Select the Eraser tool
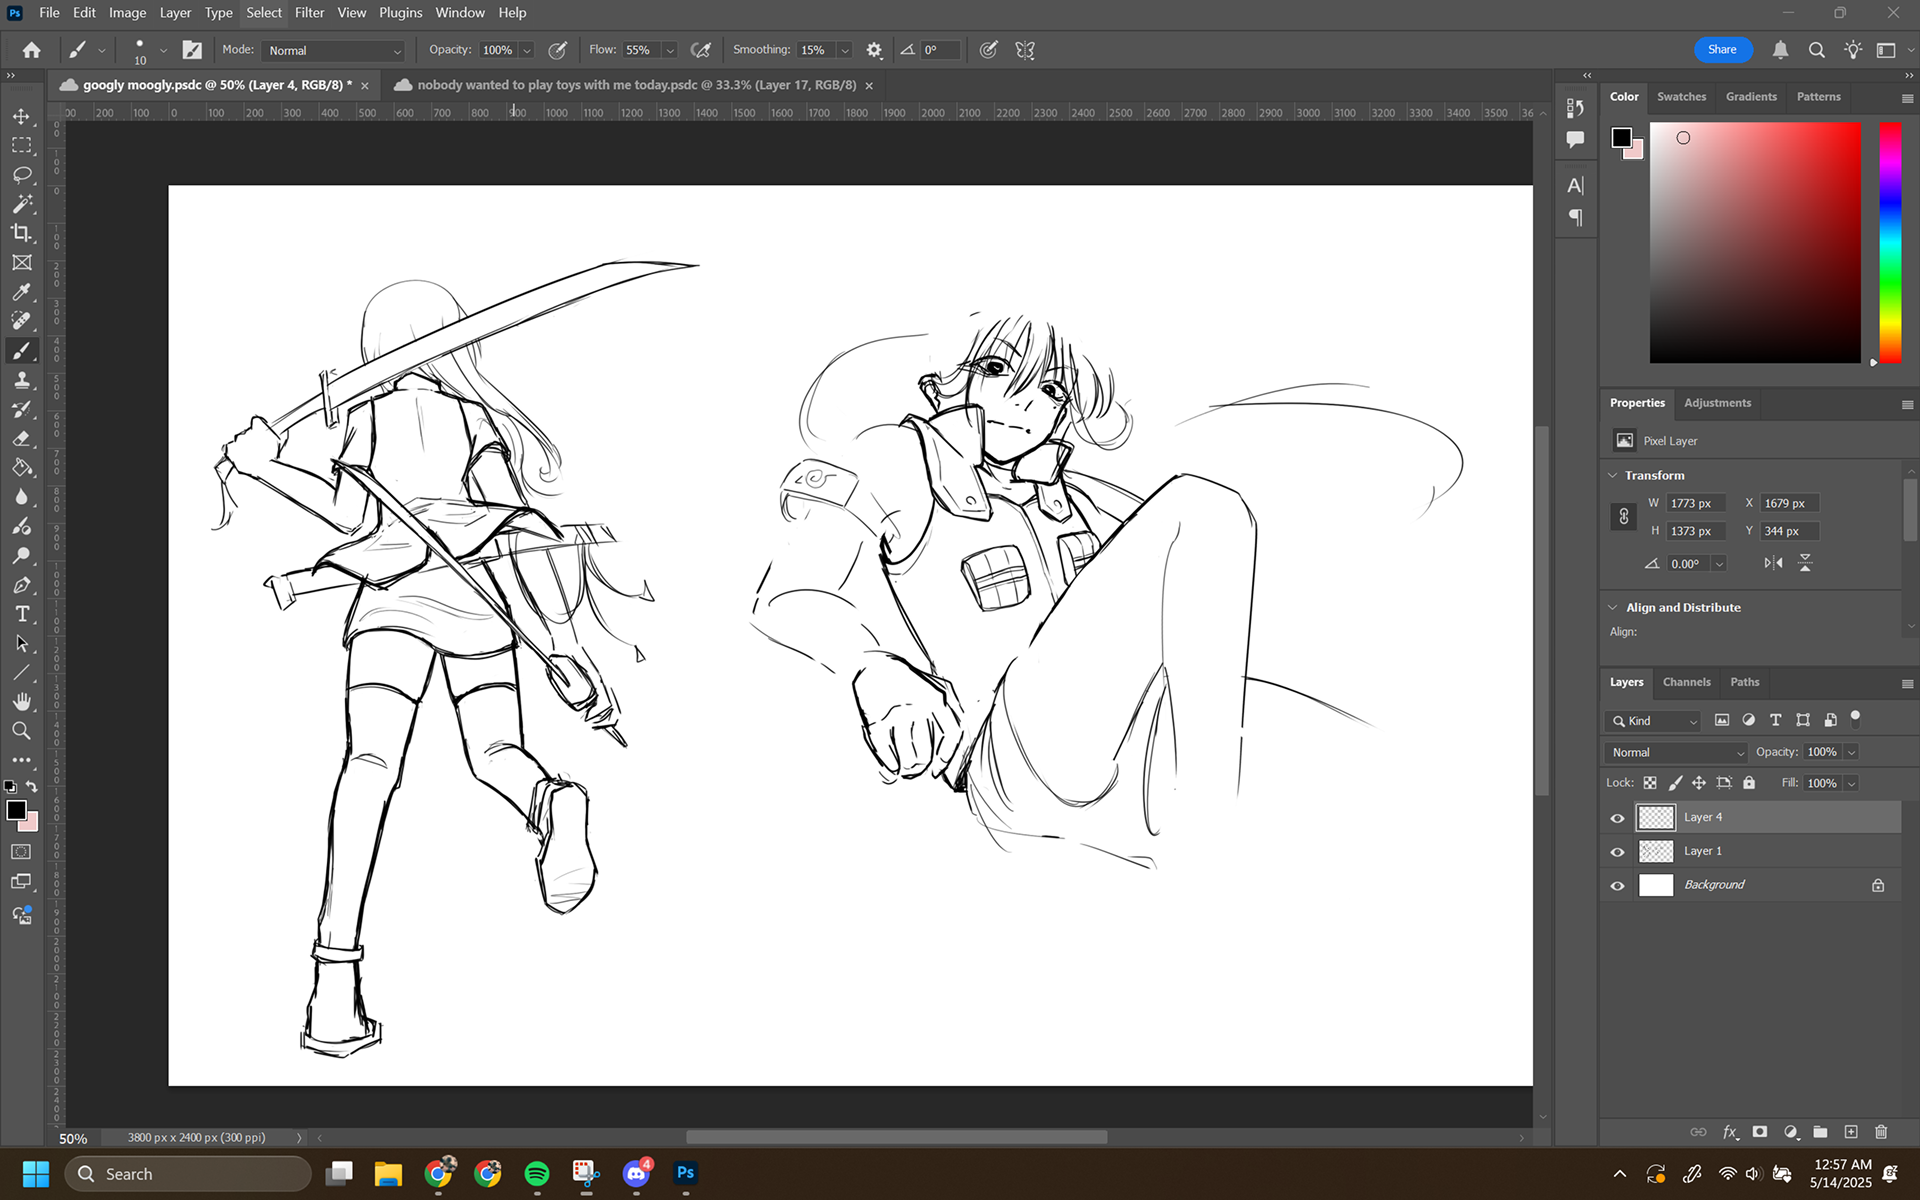Viewport: 1920px width, 1200px height. (22, 439)
